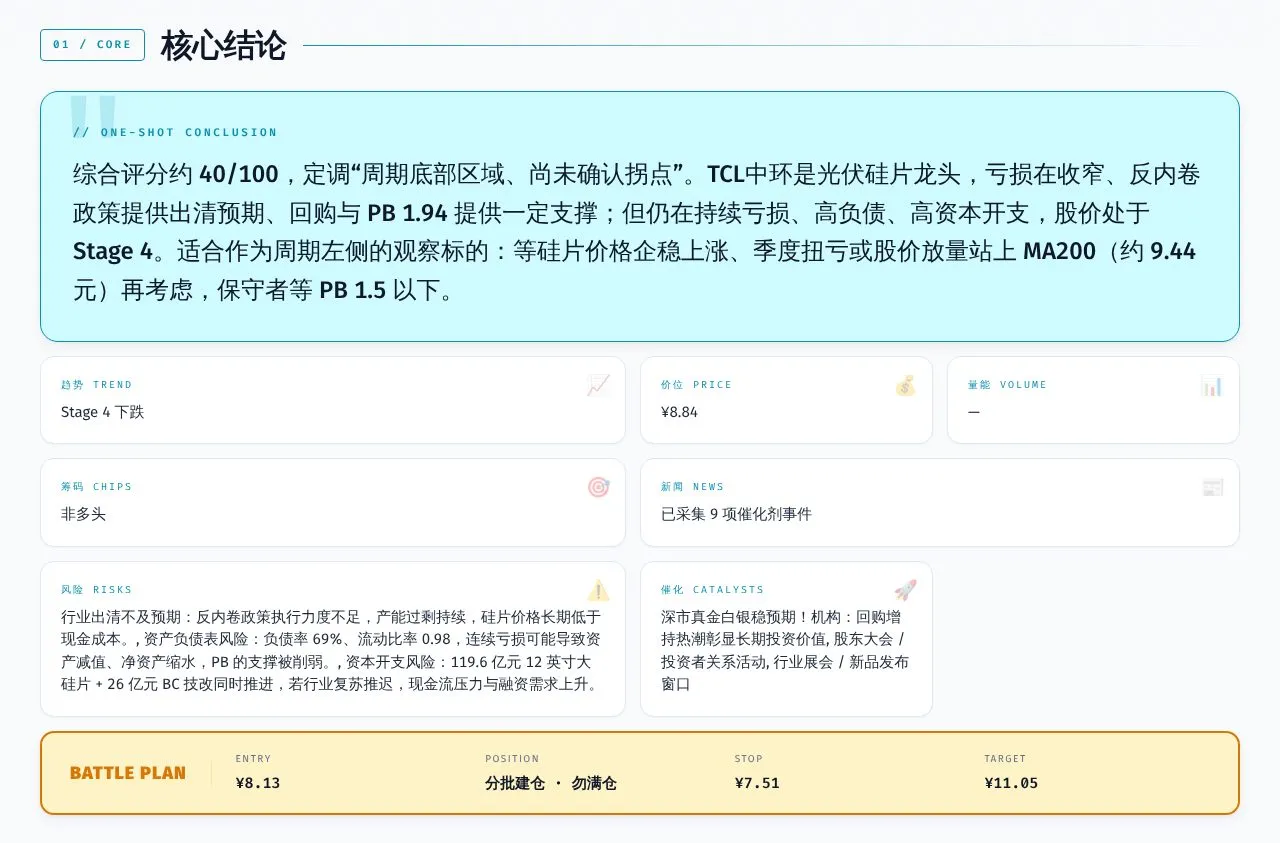The image size is (1280, 843).
Task: Click the risks paragraph starting 行业出清不及预期
Action: point(331,650)
